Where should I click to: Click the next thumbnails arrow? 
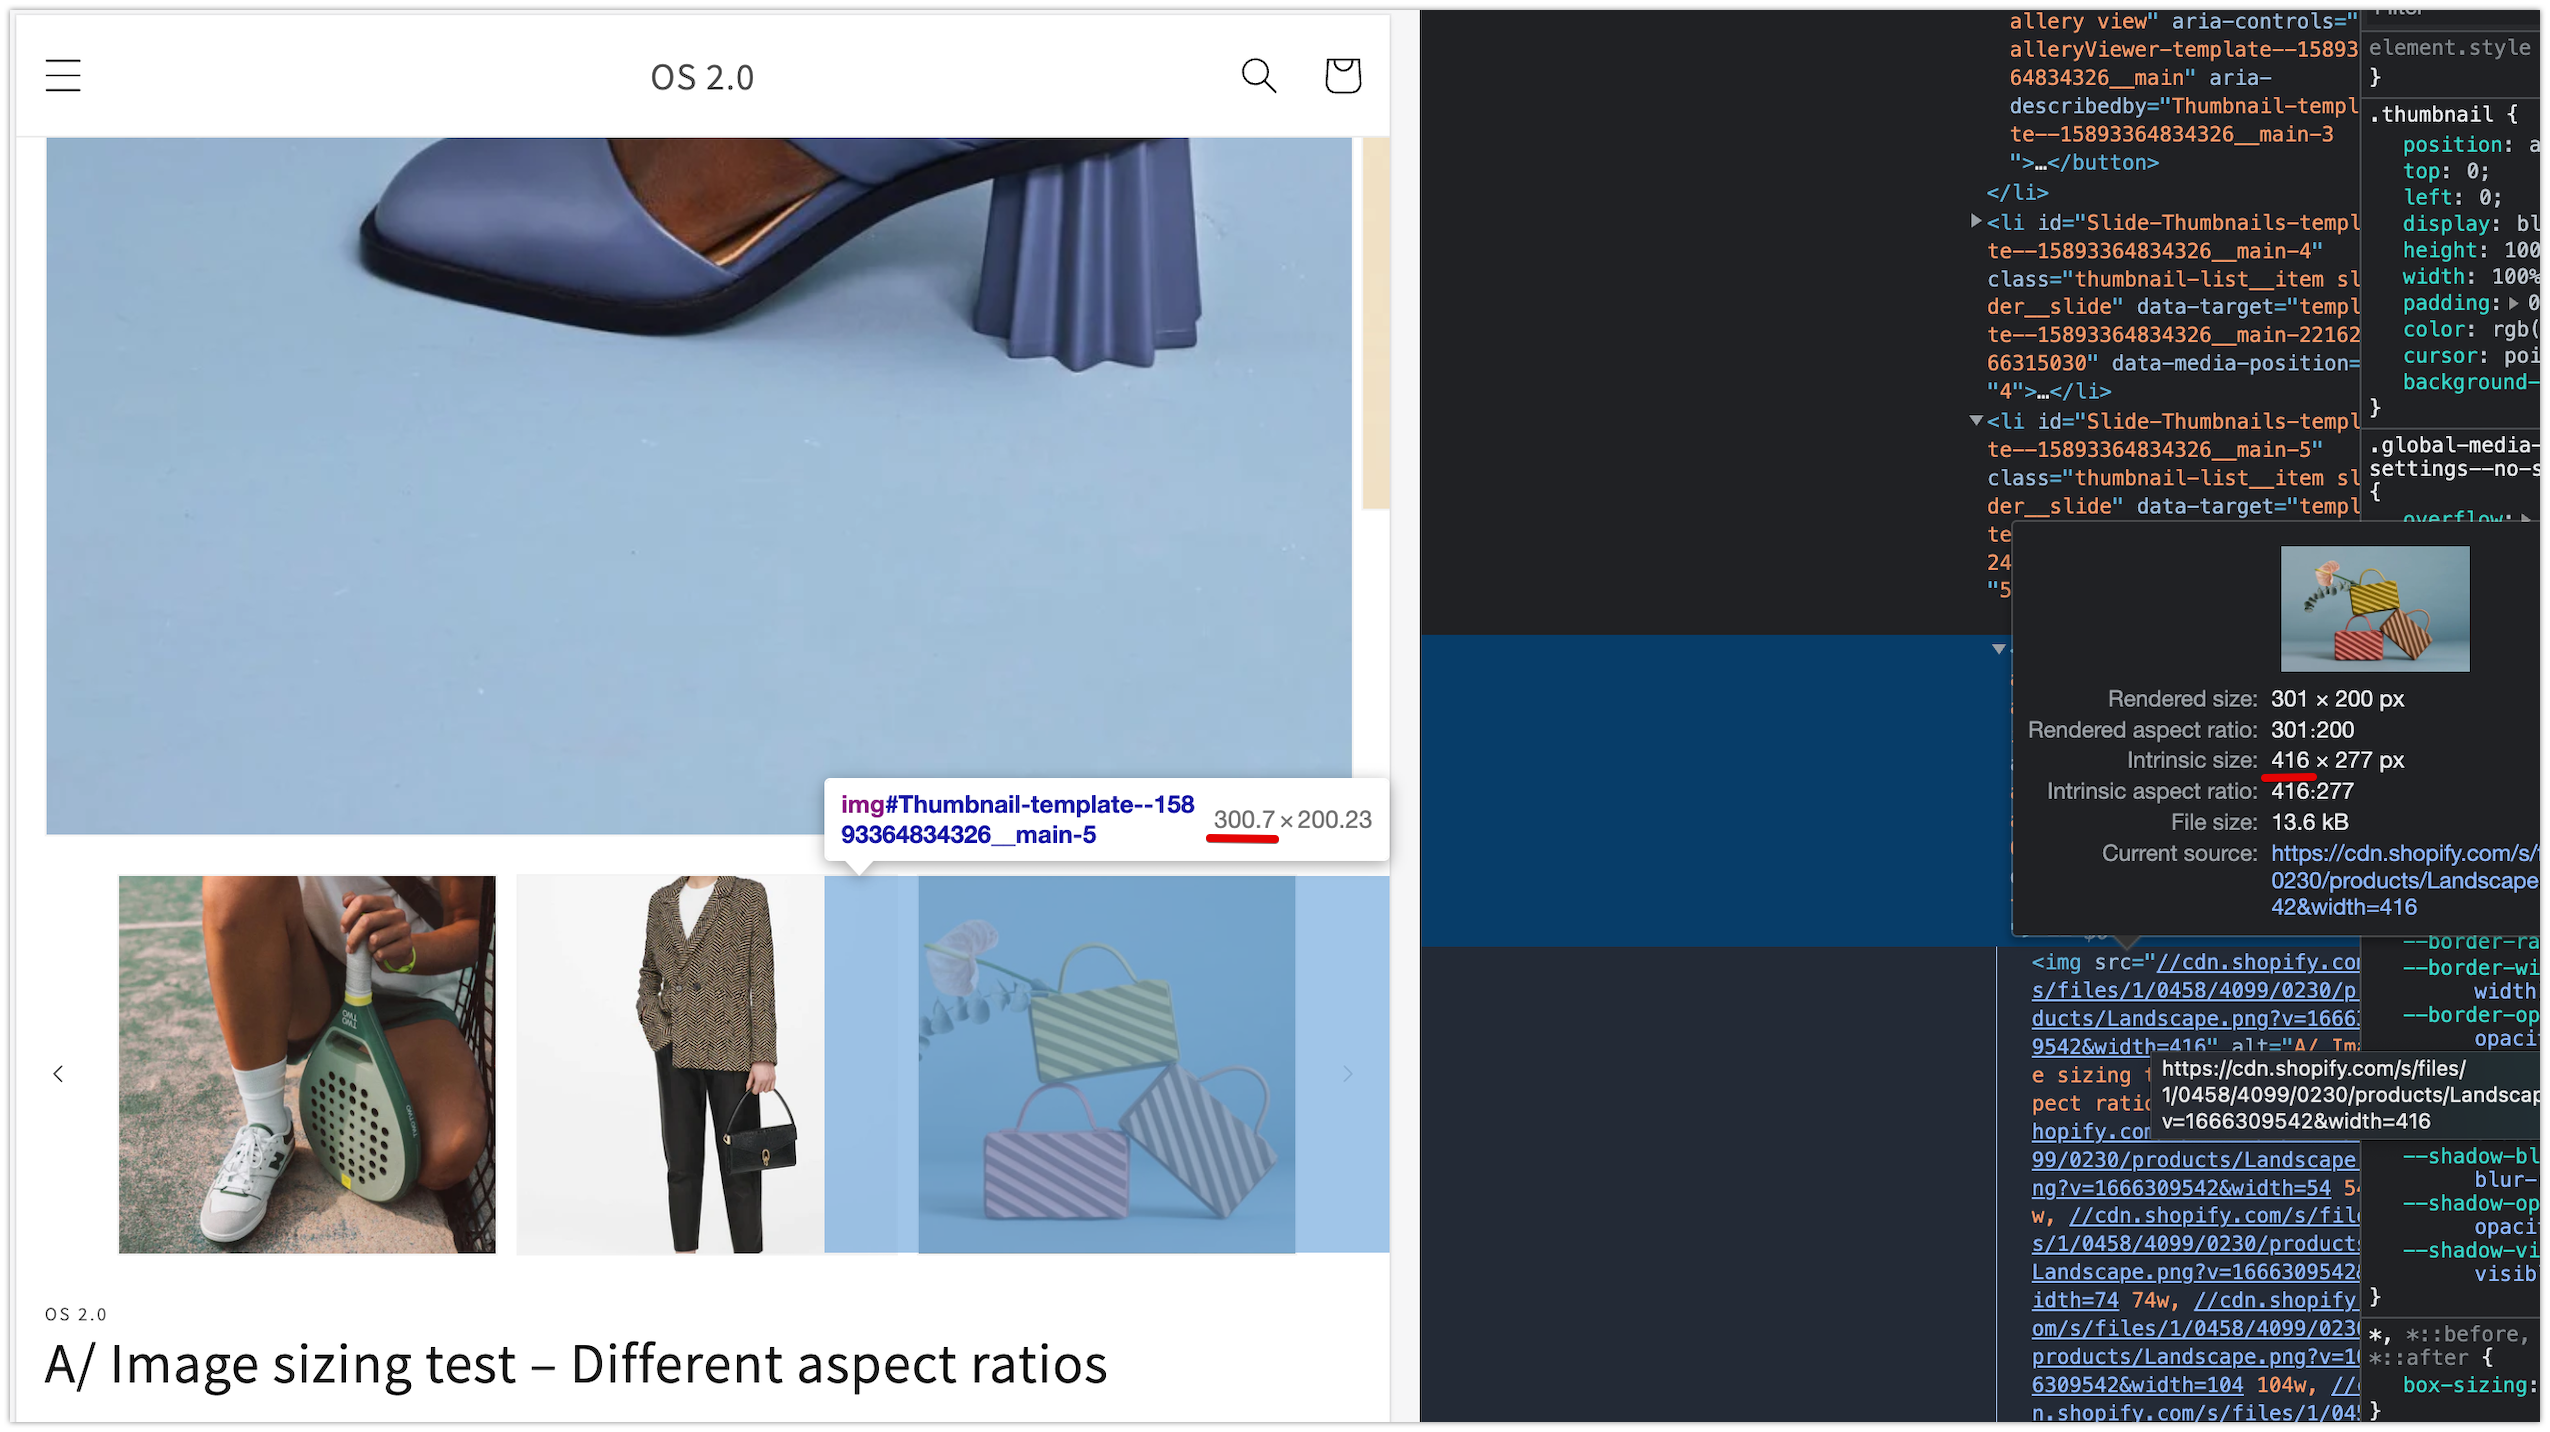coord(1347,1074)
